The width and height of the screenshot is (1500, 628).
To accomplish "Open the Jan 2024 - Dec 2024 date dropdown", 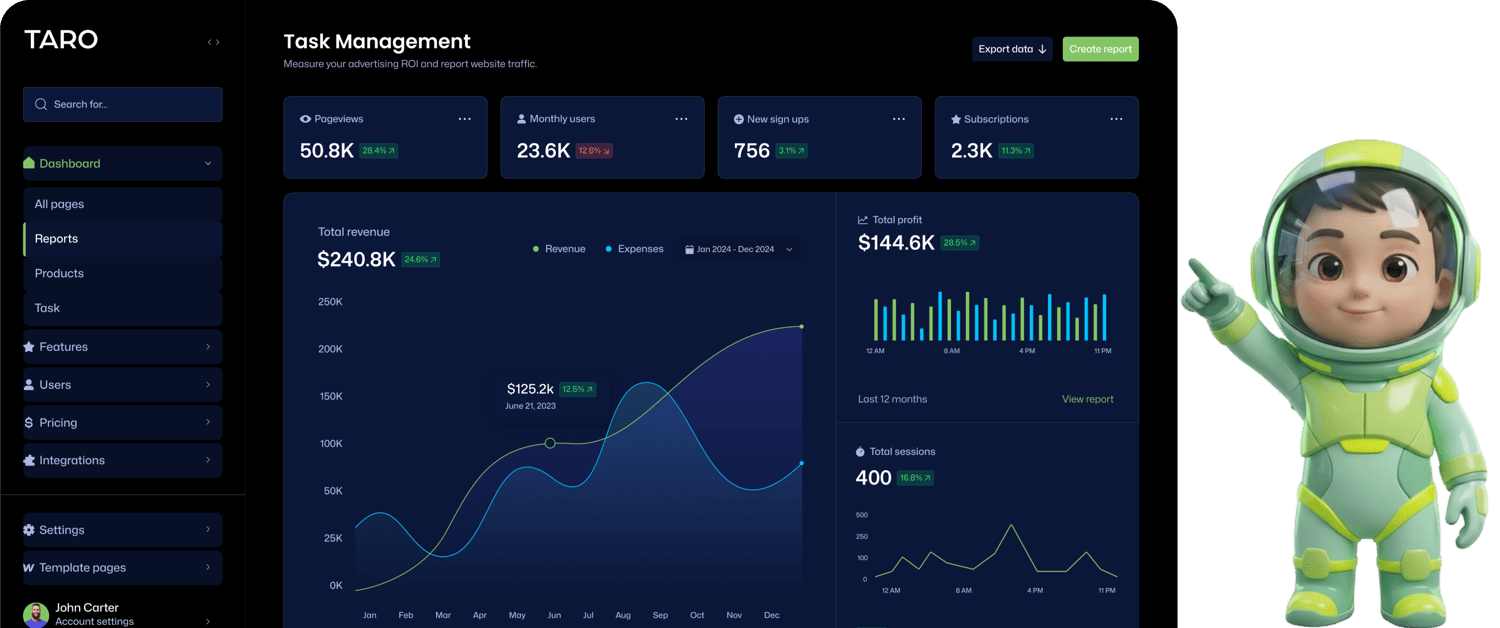I will (790, 250).
